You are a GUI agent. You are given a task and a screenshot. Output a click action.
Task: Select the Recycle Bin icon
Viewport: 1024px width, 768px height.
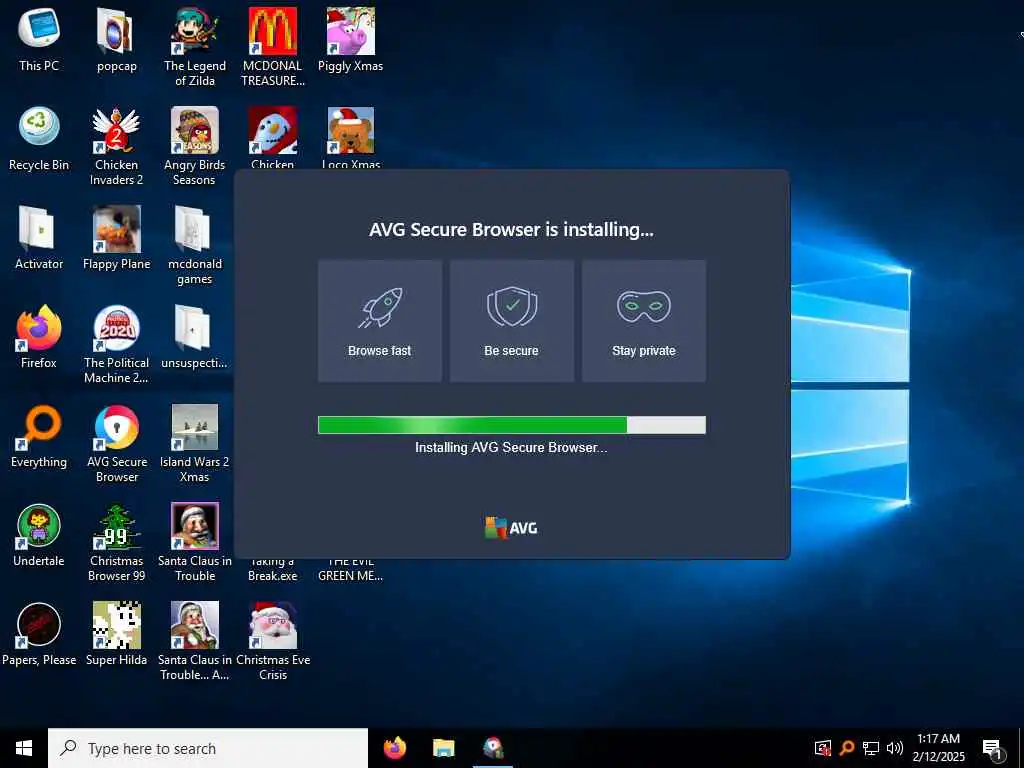39,138
